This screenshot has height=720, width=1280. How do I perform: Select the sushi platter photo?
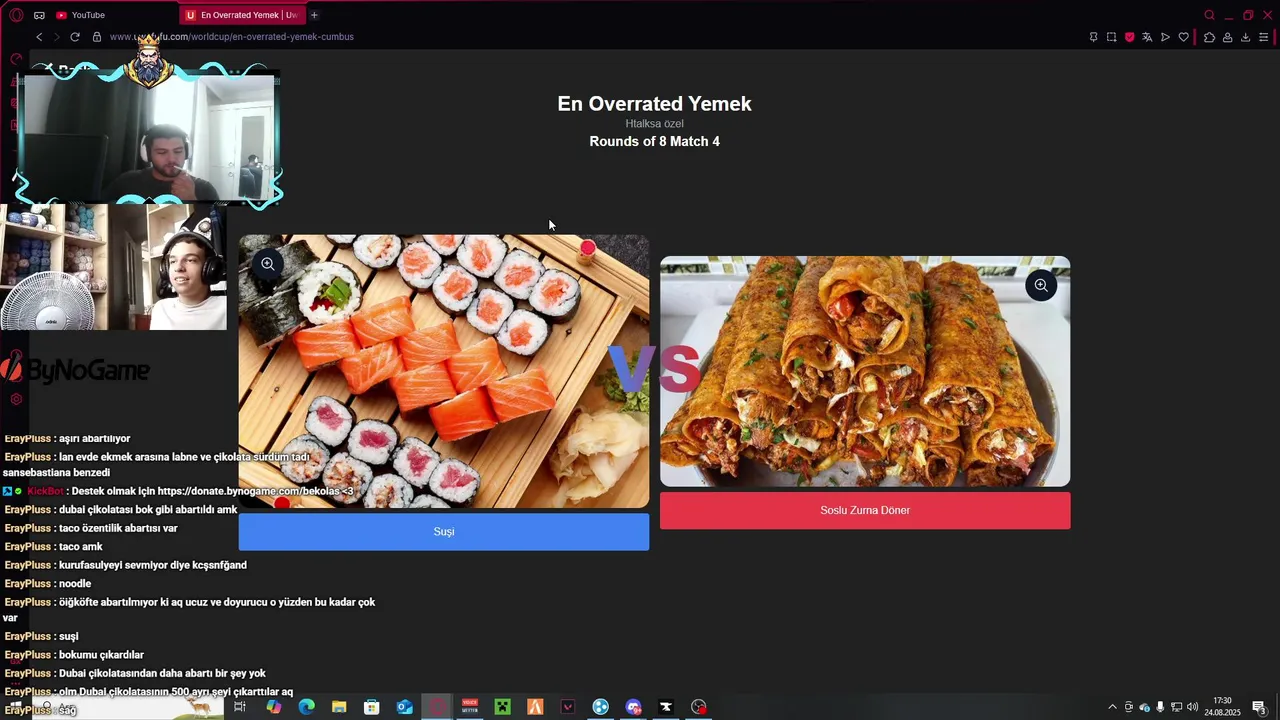[444, 371]
